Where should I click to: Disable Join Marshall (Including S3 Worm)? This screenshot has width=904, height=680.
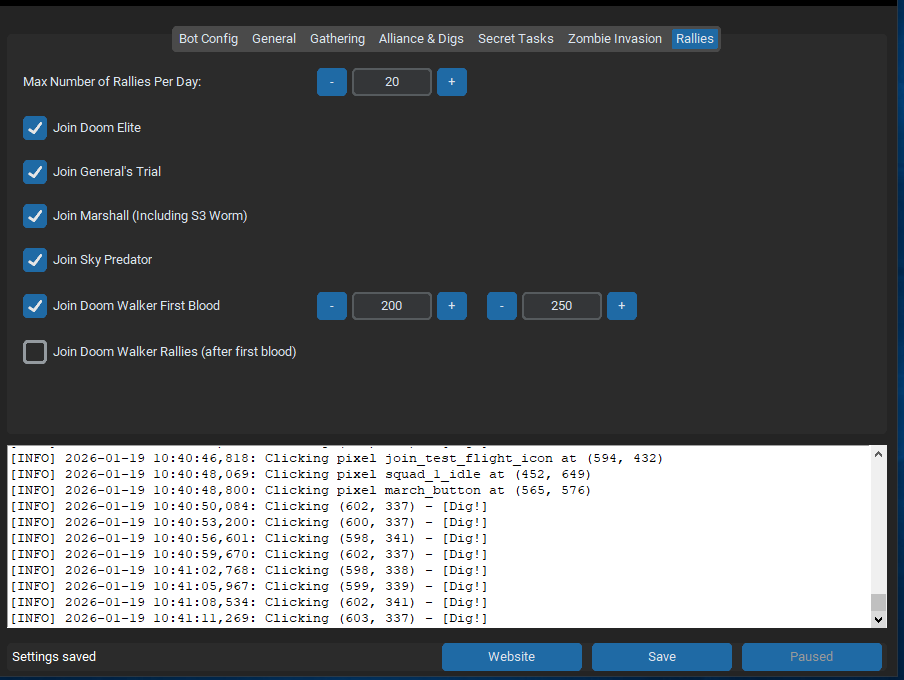[x=35, y=216]
